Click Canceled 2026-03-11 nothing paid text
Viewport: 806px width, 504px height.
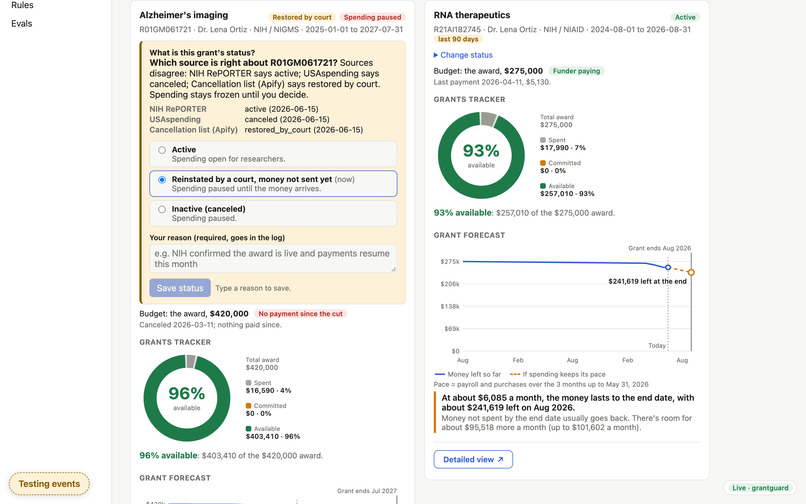(210, 325)
